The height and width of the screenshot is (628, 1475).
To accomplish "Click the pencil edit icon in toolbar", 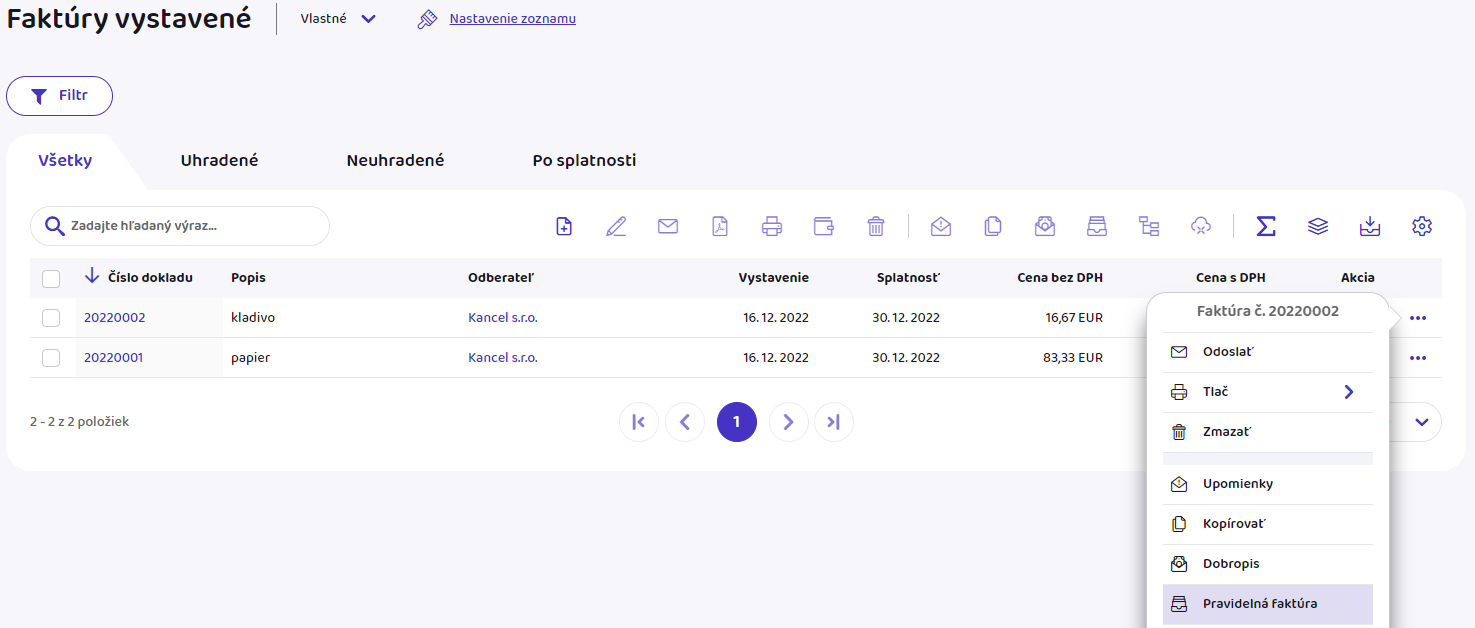I will (616, 226).
